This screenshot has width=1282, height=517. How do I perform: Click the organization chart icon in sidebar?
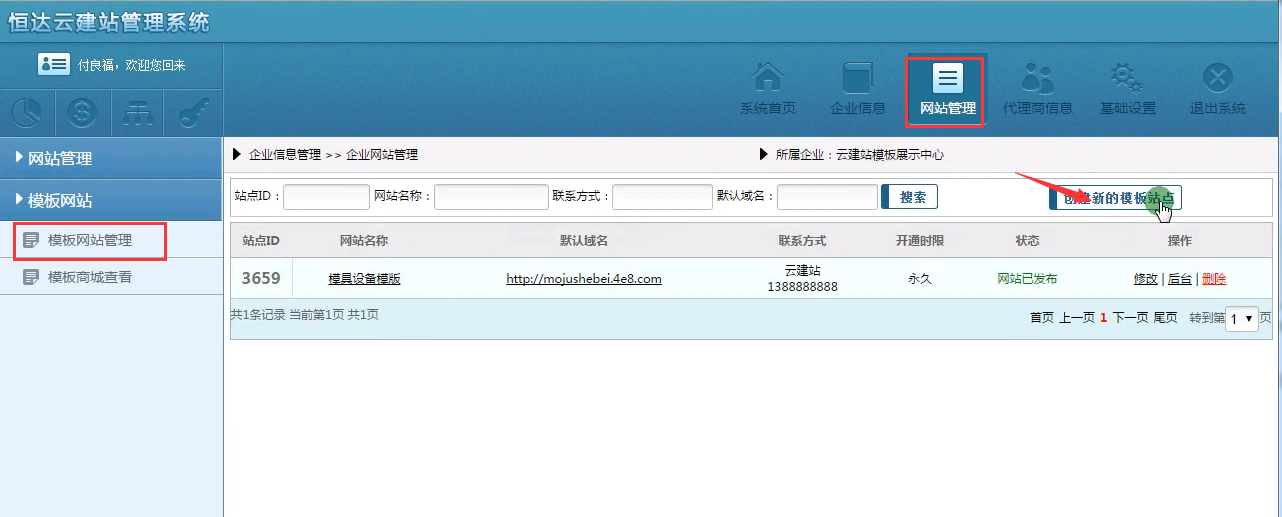click(138, 113)
